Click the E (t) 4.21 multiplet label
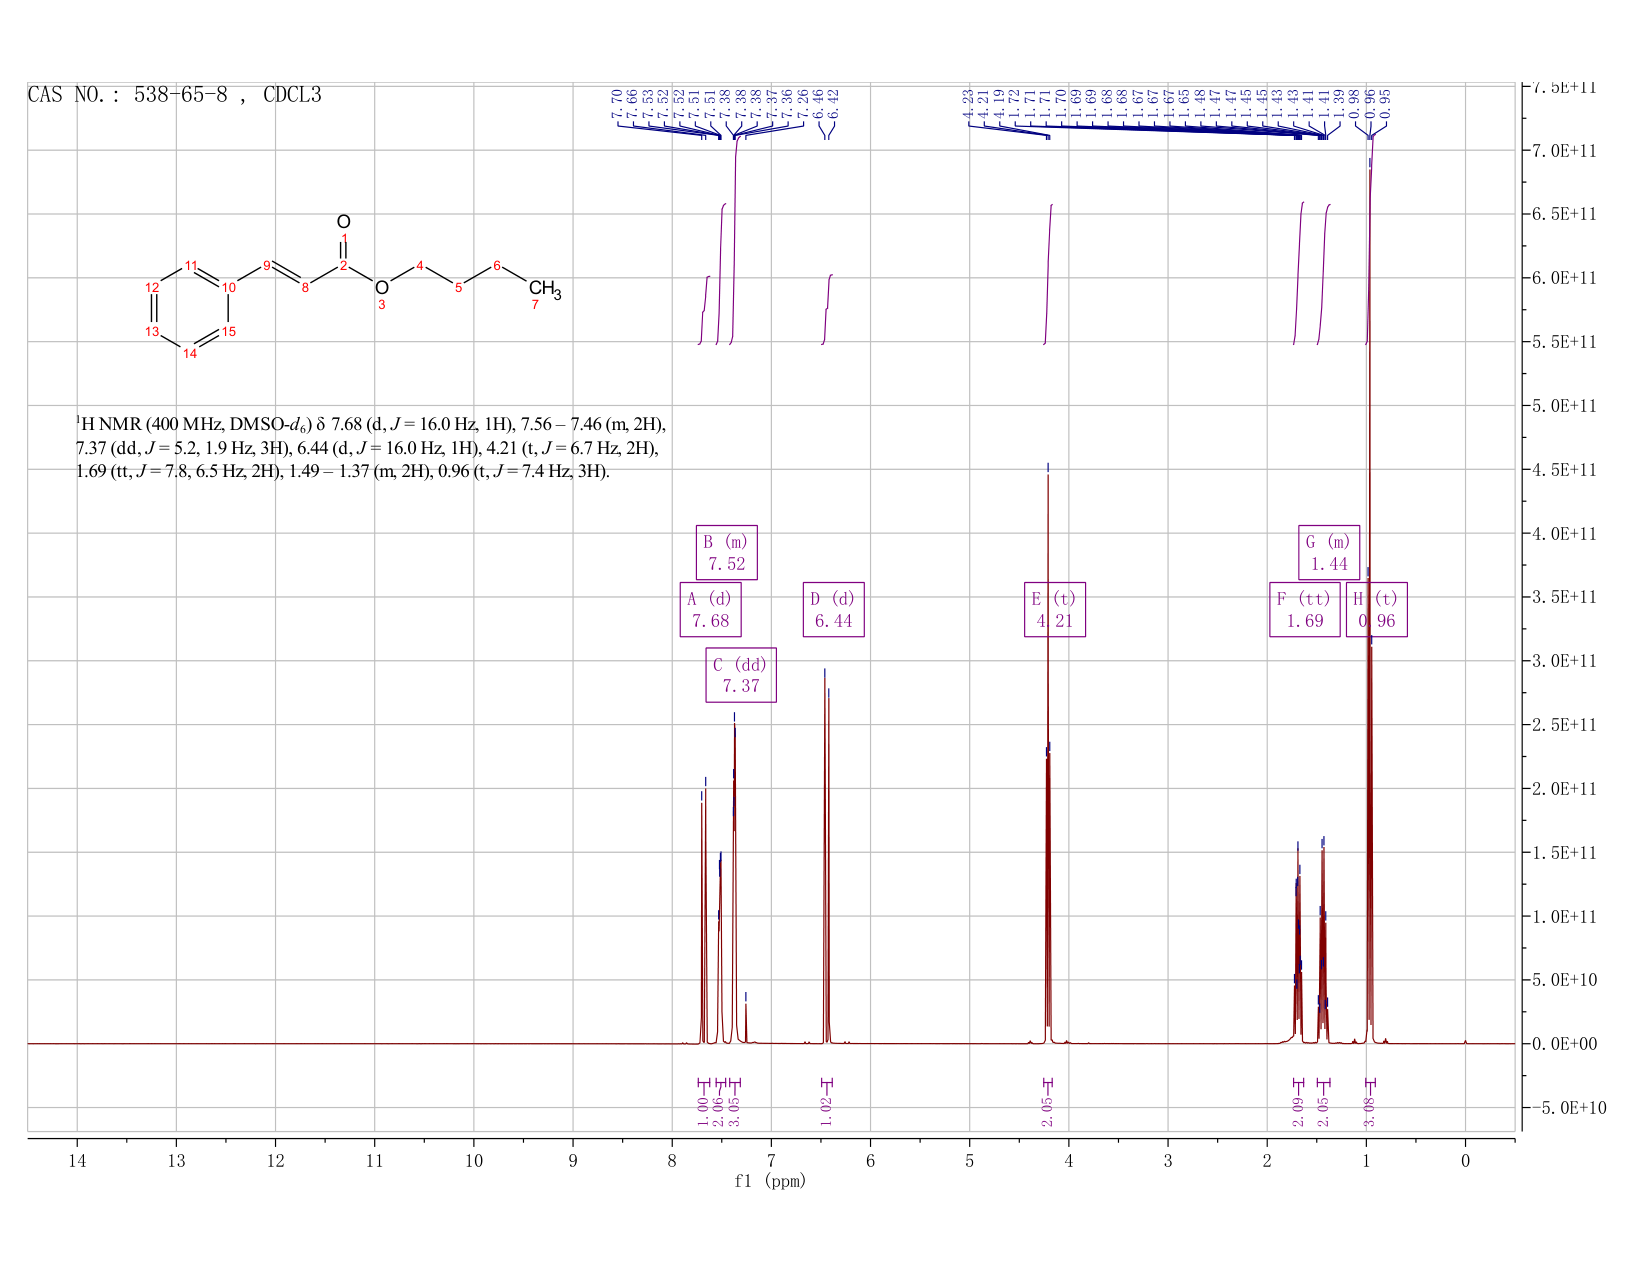 click(1055, 609)
